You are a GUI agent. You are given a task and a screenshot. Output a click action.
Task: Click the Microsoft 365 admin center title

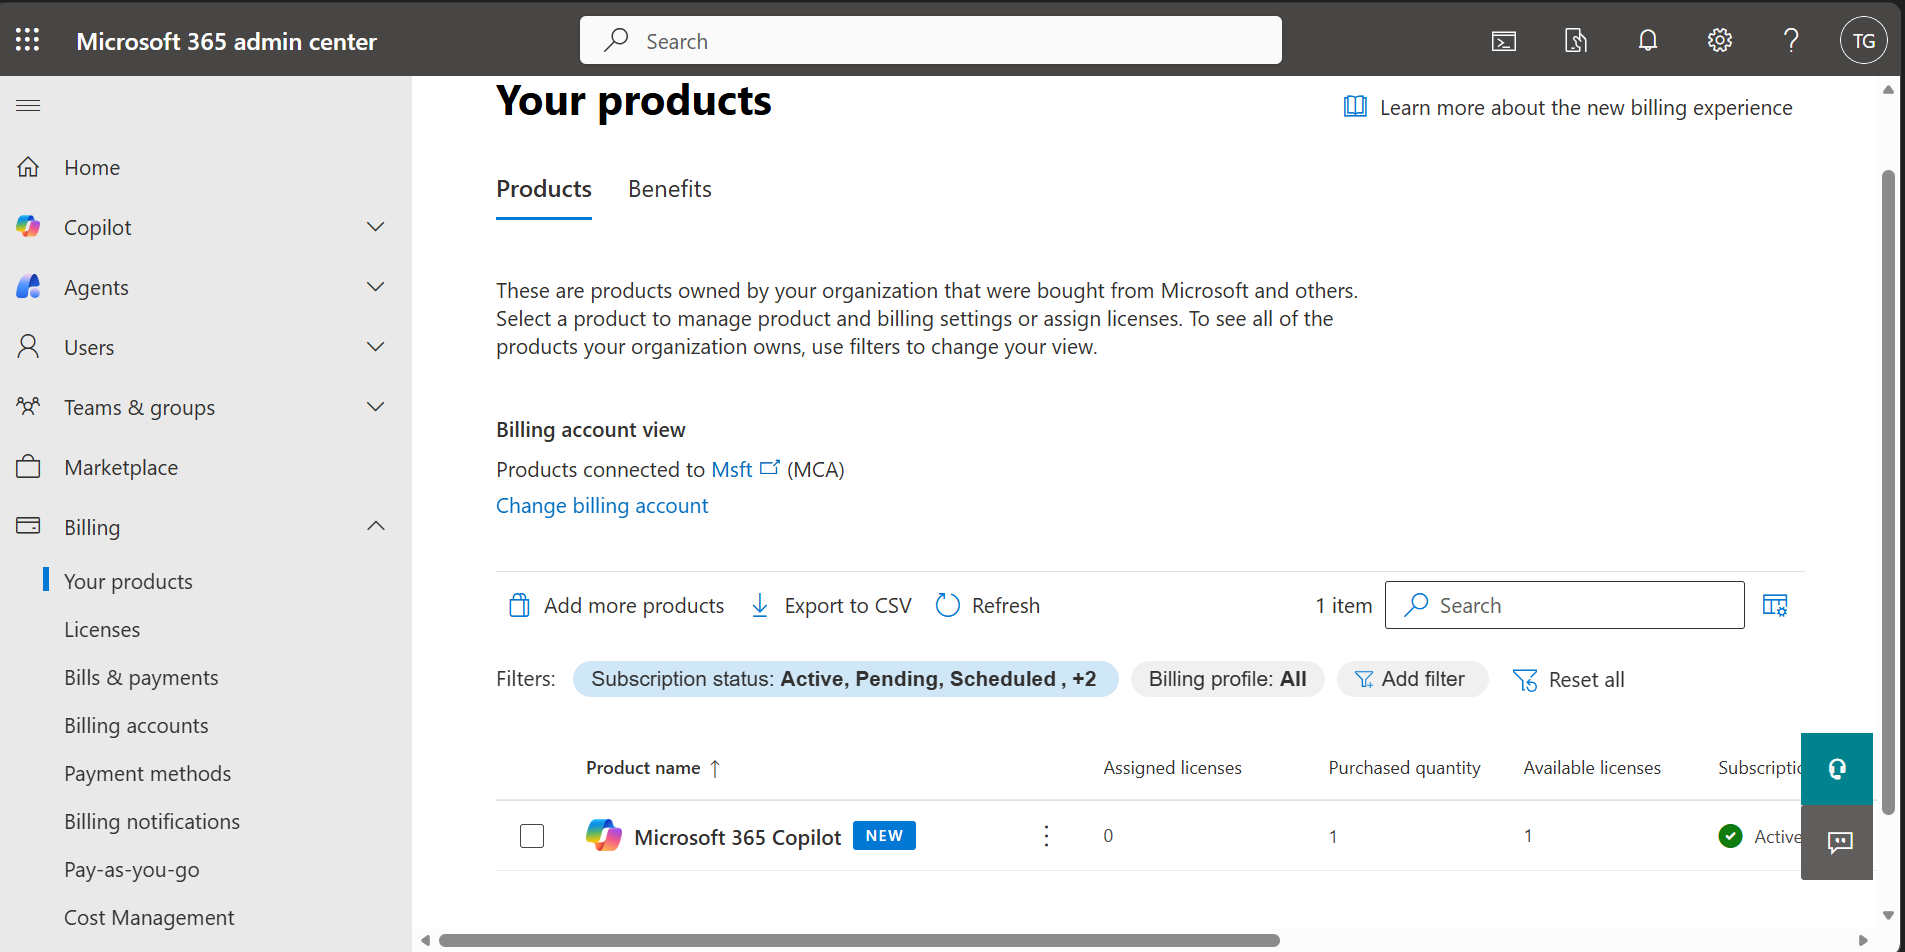pyautogui.click(x=227, y=41)
